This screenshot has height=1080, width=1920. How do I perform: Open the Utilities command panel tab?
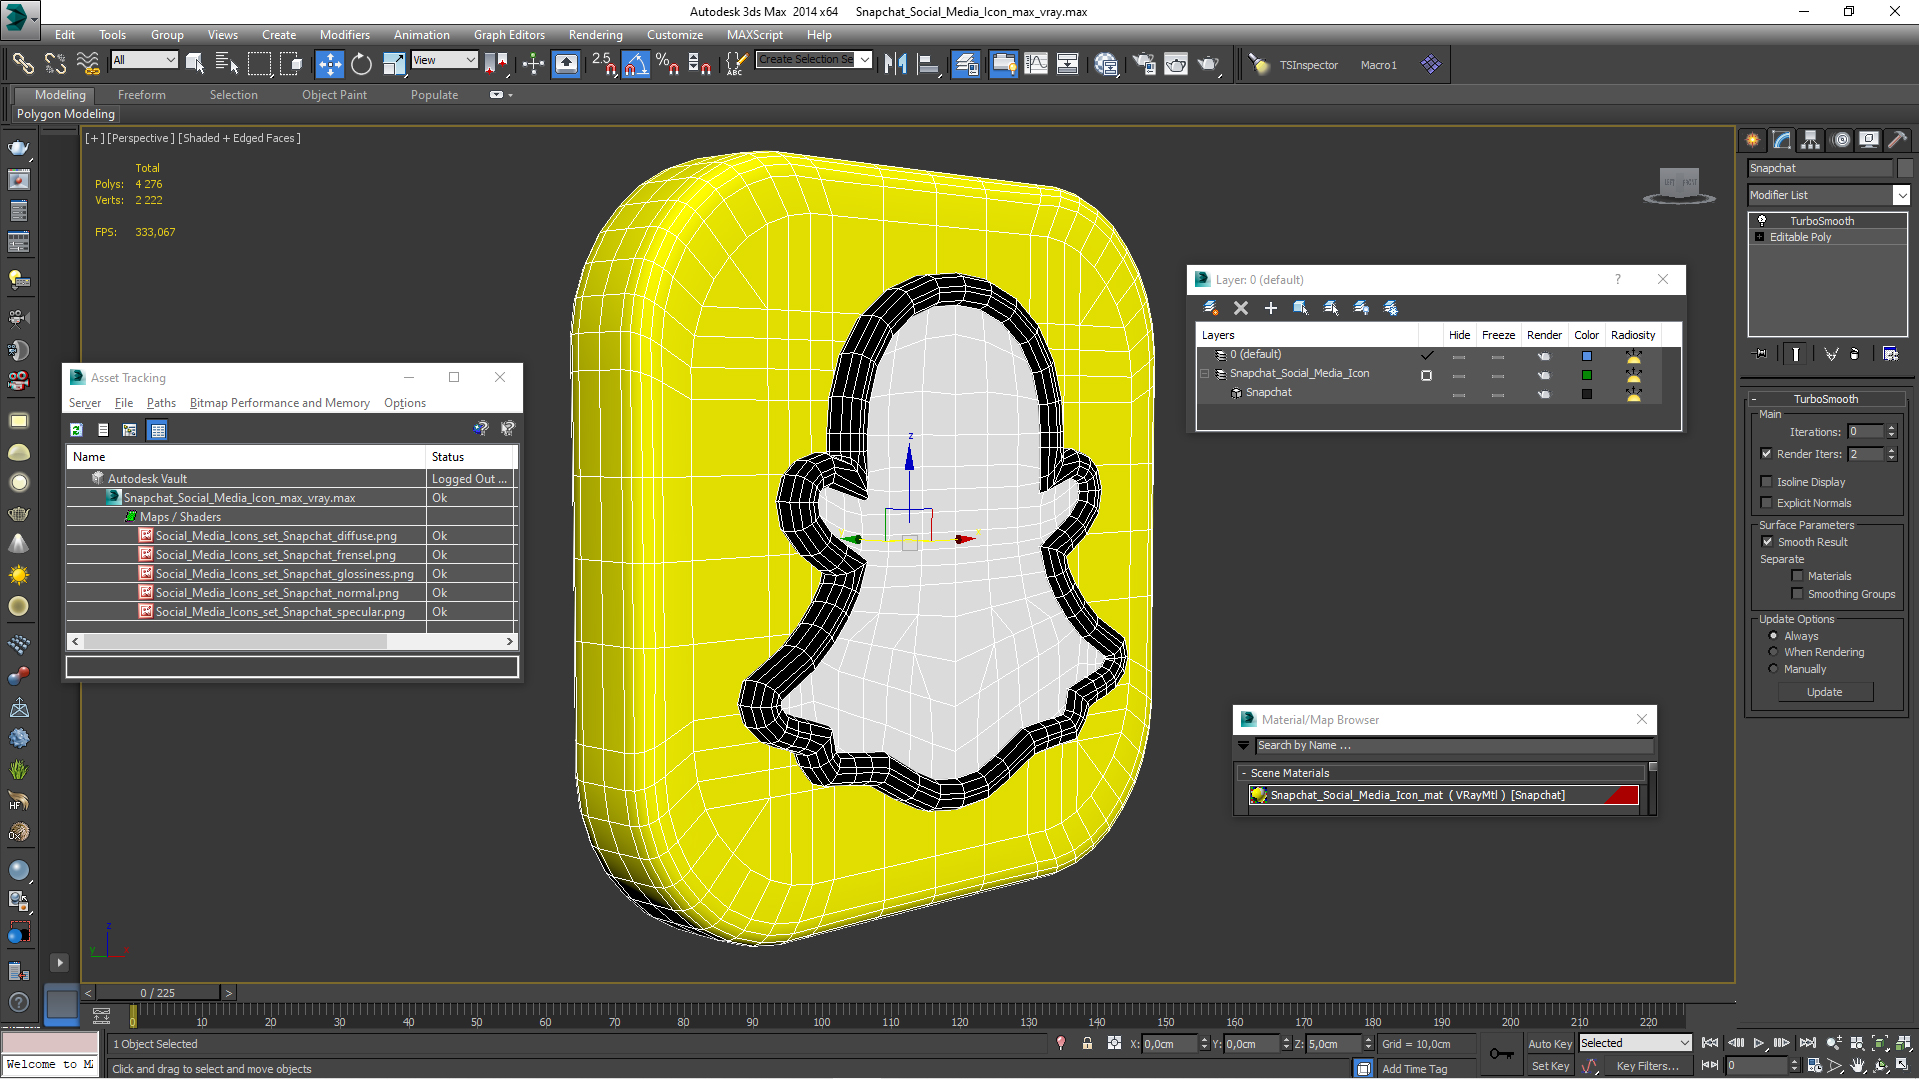[1897, 140]
